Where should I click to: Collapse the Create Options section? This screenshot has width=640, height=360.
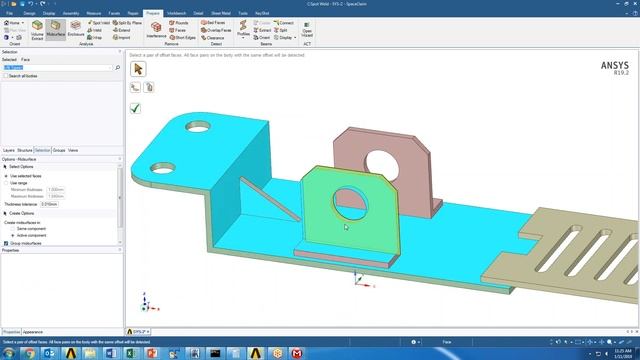click(5, 213)
